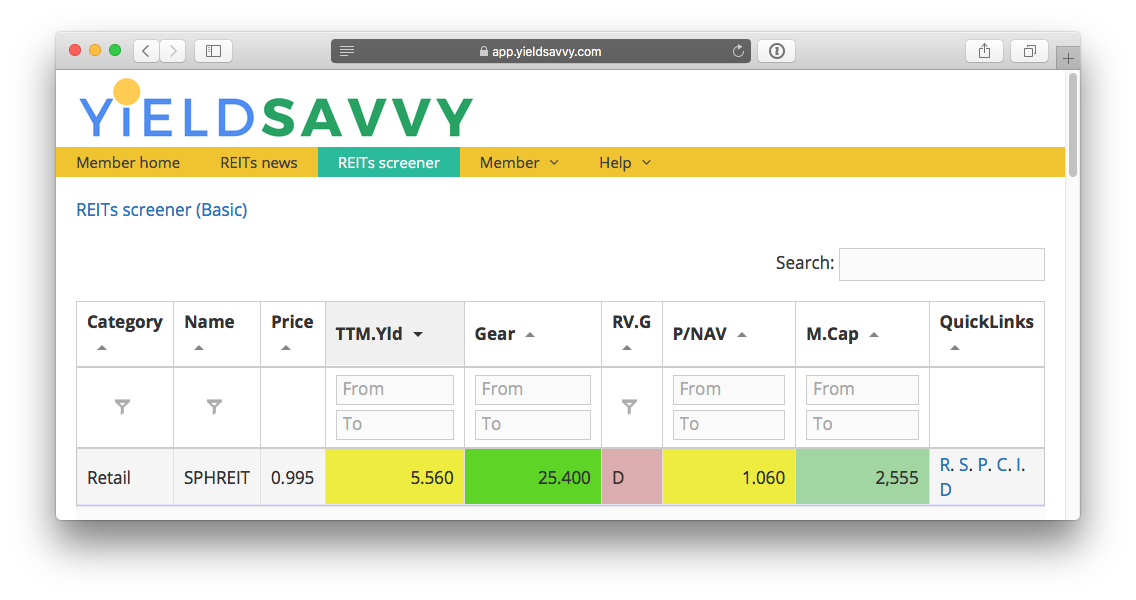Click Safari's sidebar toggle icon
The width and height of the screenshot is (1136, 600).
tap(213, 51)
